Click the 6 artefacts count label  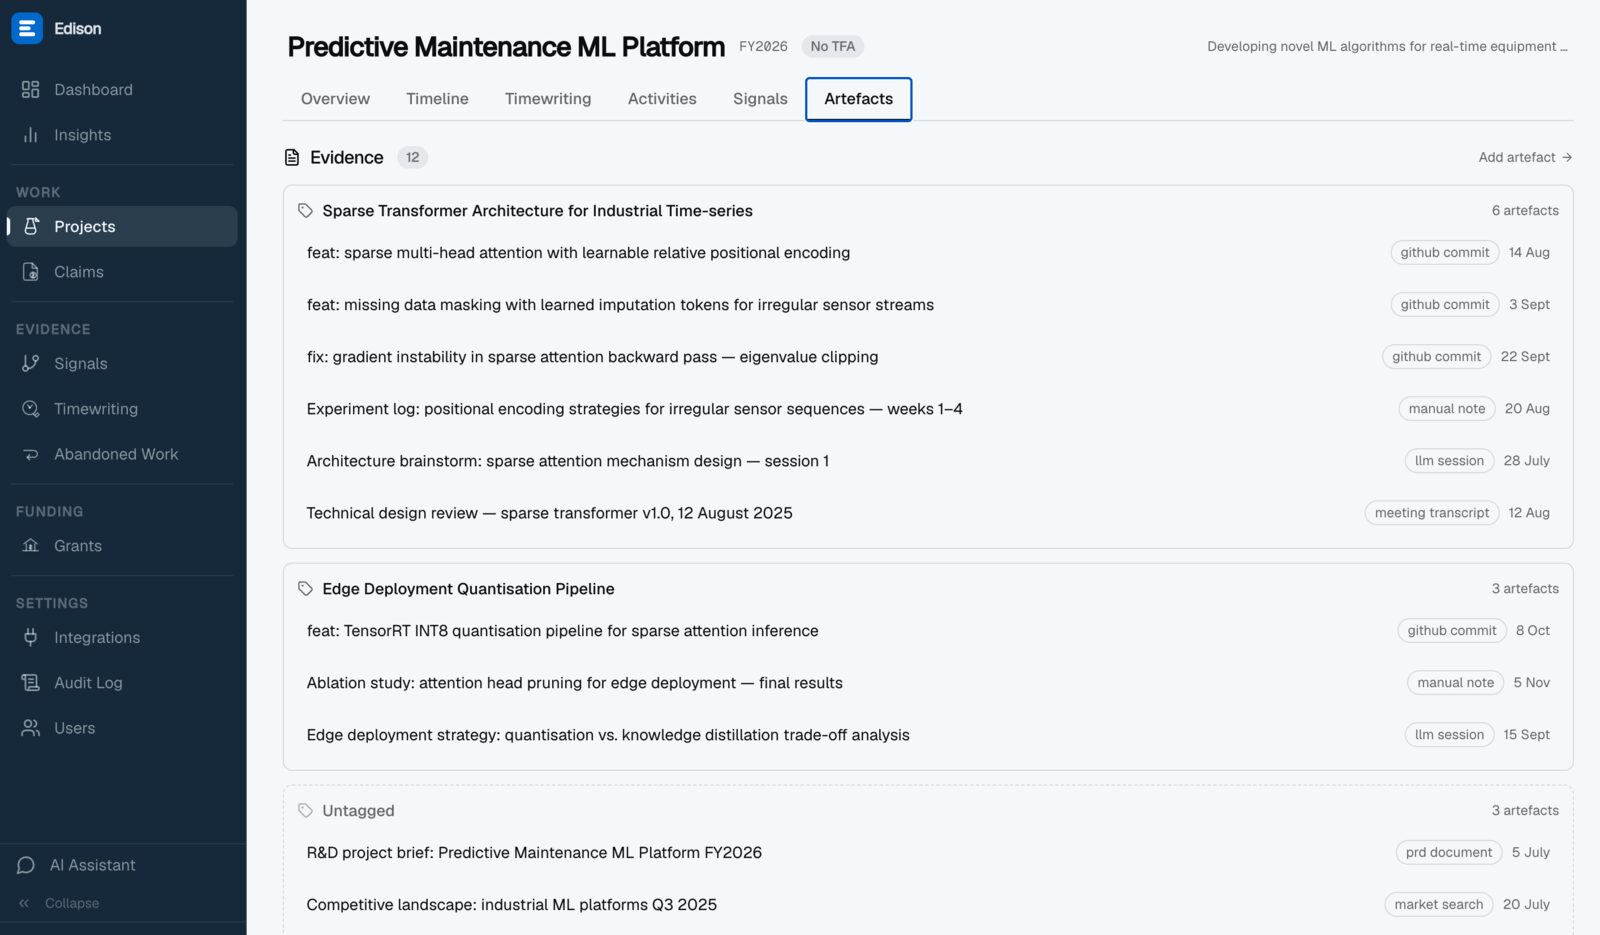click(1525, 211)
